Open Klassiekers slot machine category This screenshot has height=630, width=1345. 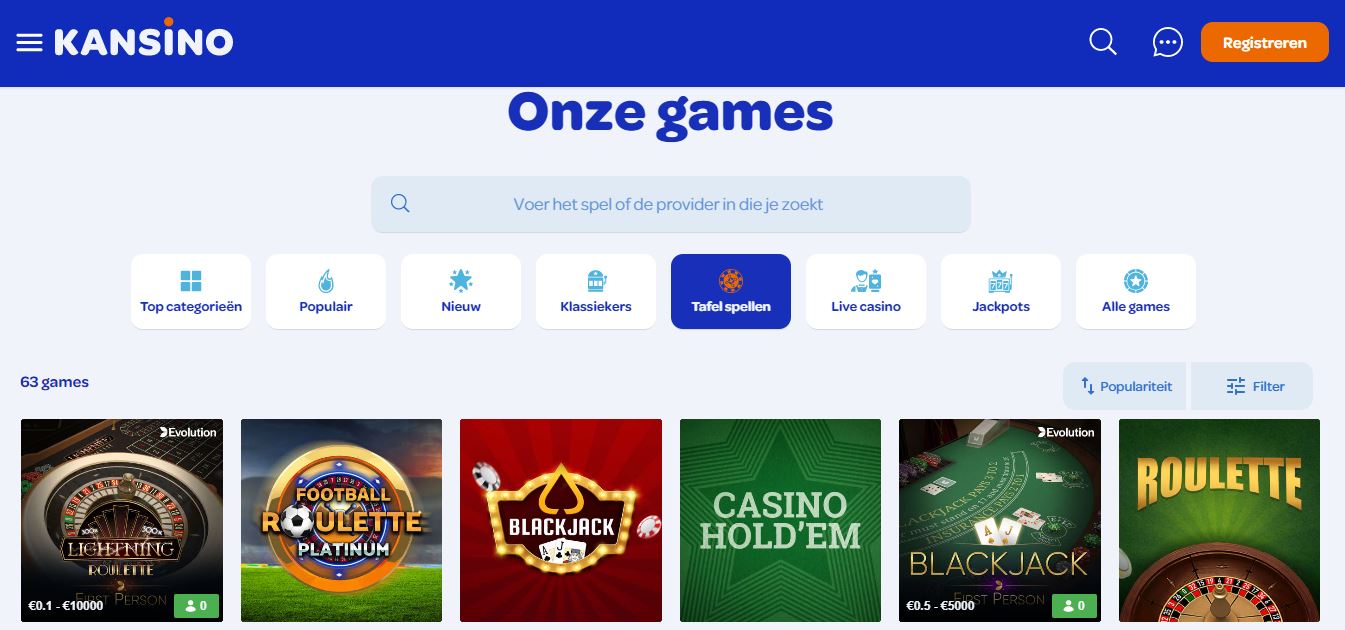[596, 291]
